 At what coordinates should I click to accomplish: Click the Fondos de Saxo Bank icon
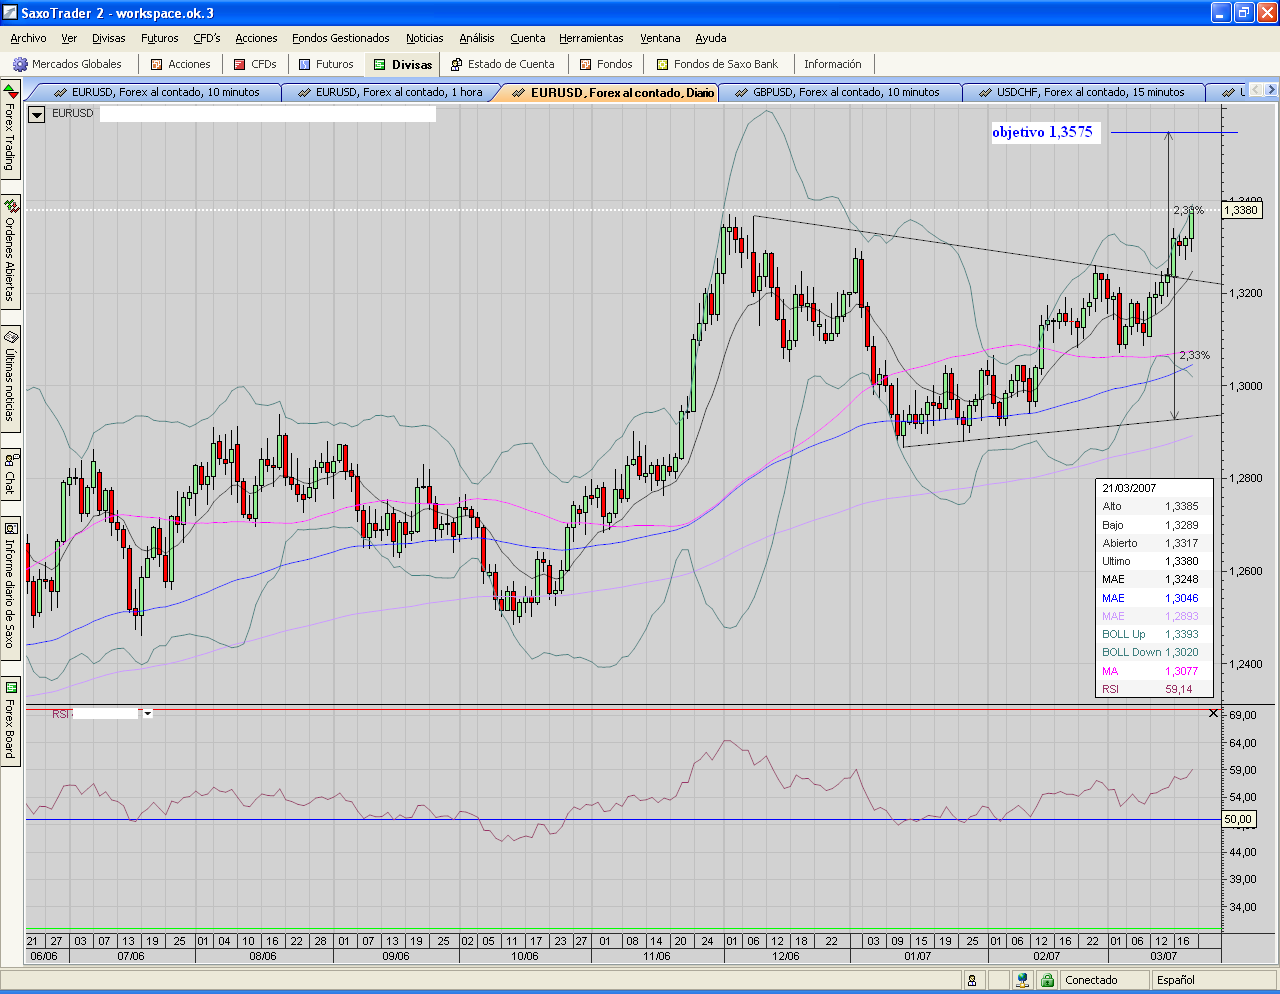click(x=663, y=64)
